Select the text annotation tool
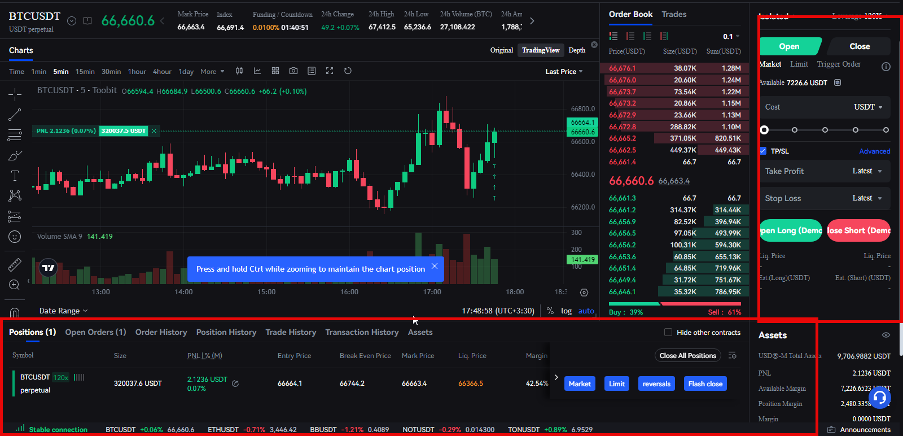904x436 pixels. click(15, 175)
